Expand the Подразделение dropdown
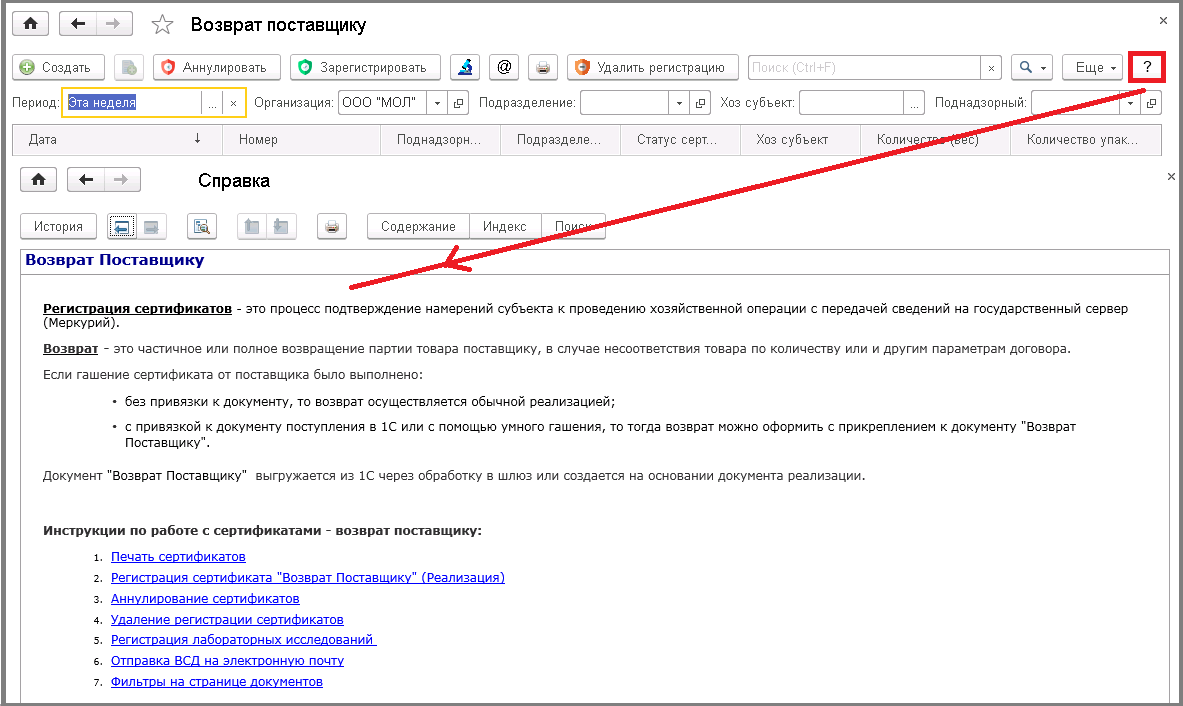The width and height of the screenshot is (1183, 706). coord(679,103)
